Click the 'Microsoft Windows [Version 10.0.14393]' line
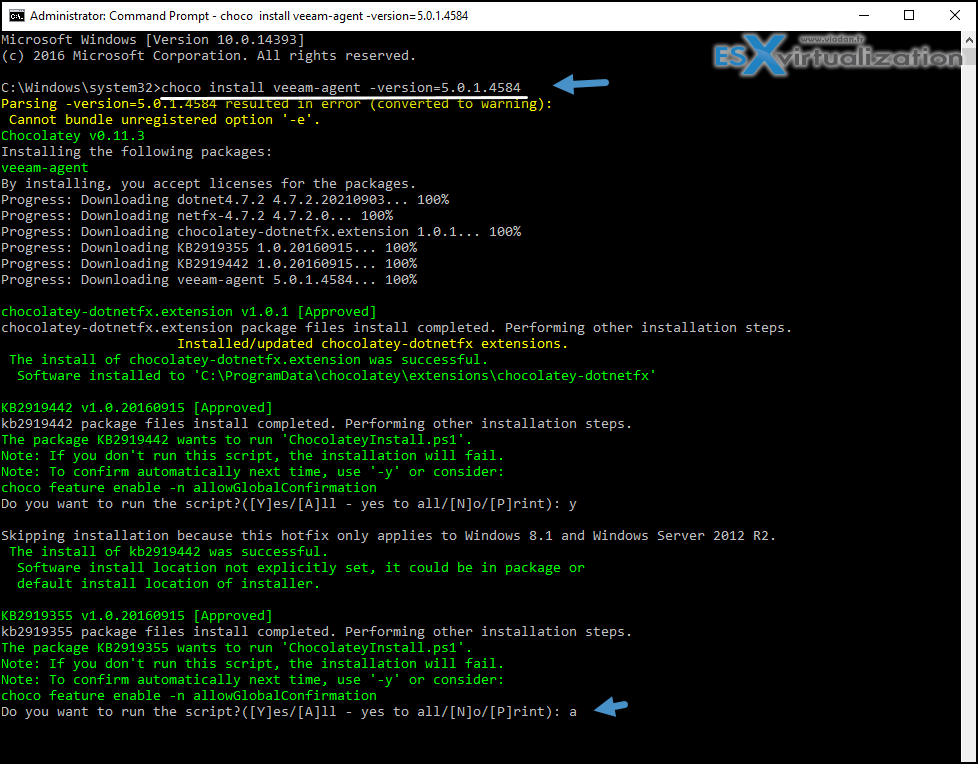The height and width of the screenshot is (764, 978). point(153,40)
